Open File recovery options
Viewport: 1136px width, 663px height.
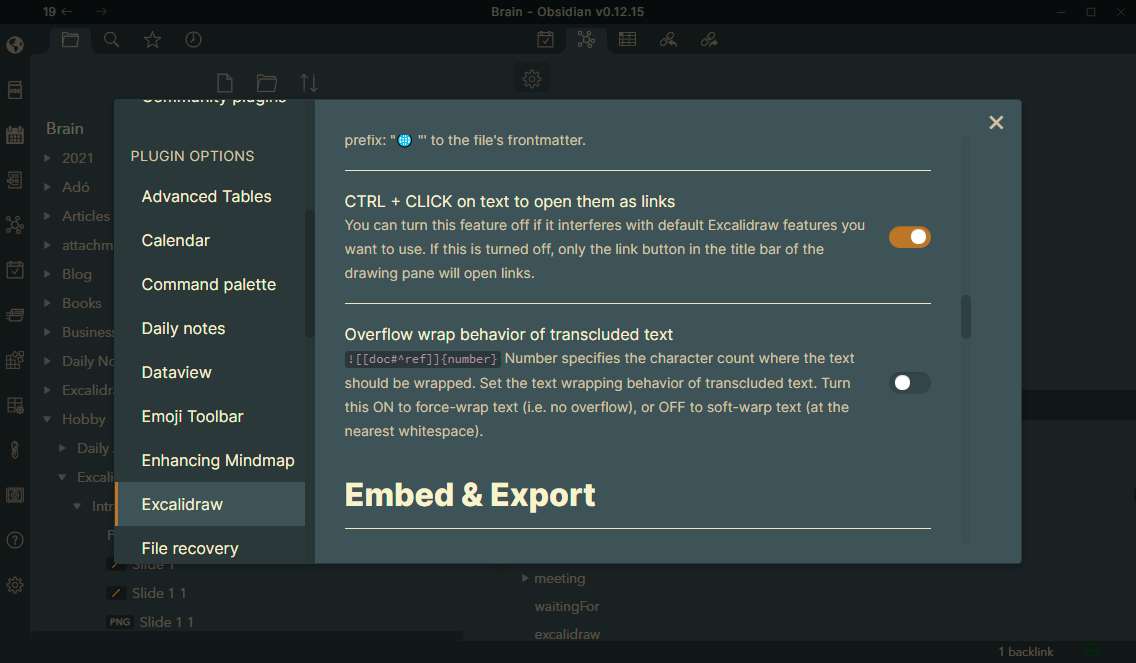[210, 548]
